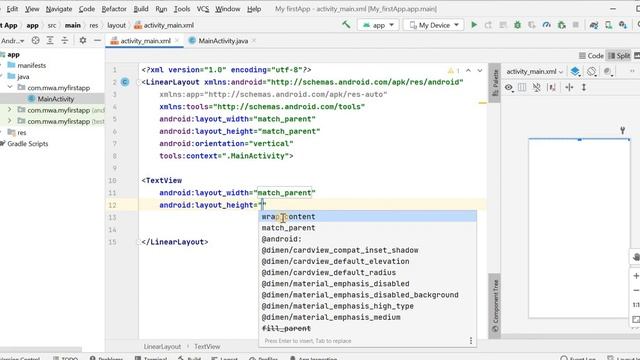Open the Navigate menu
Screen dimensions: 640x360
pos(59,9)
